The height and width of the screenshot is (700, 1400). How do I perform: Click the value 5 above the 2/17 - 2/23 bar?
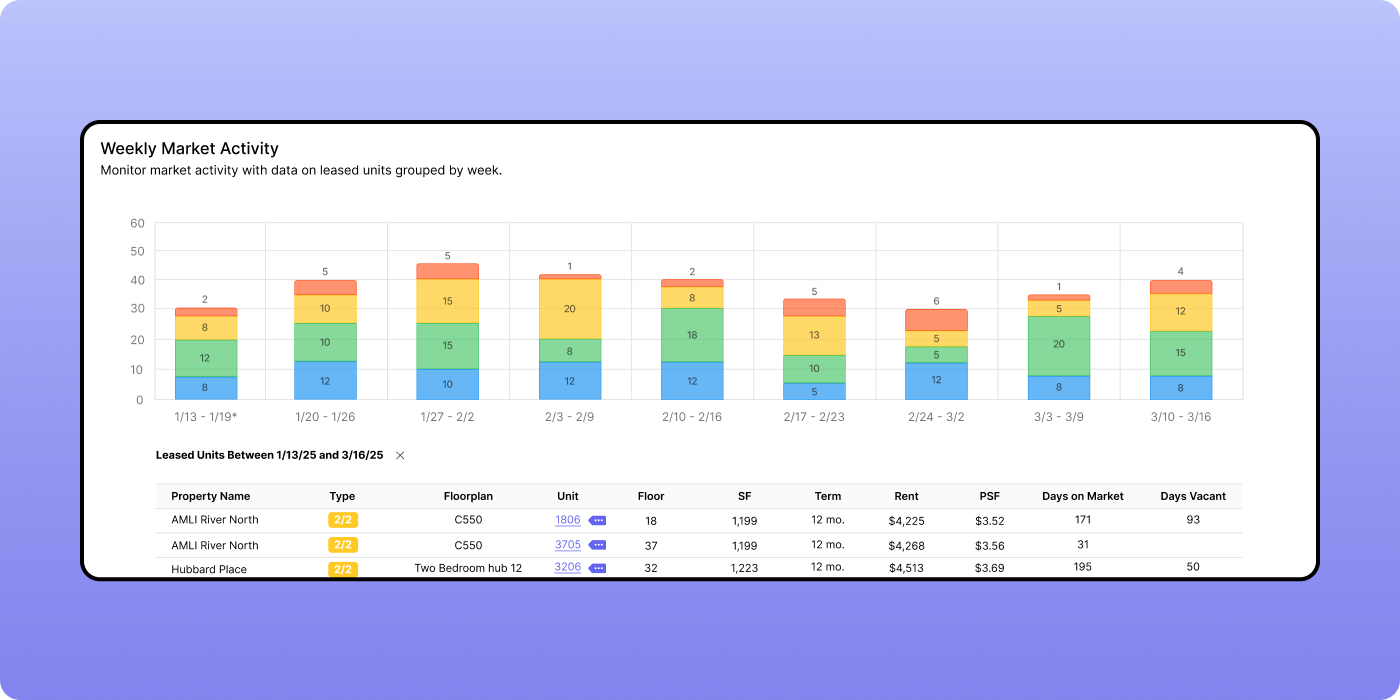pos(814,289)
